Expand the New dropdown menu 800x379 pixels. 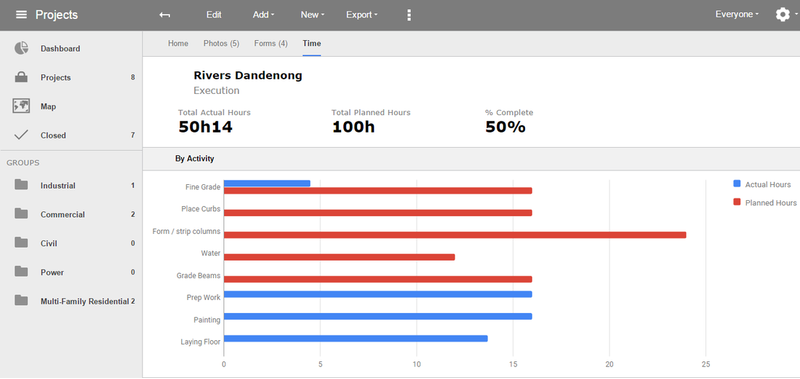tap(312, 15)
